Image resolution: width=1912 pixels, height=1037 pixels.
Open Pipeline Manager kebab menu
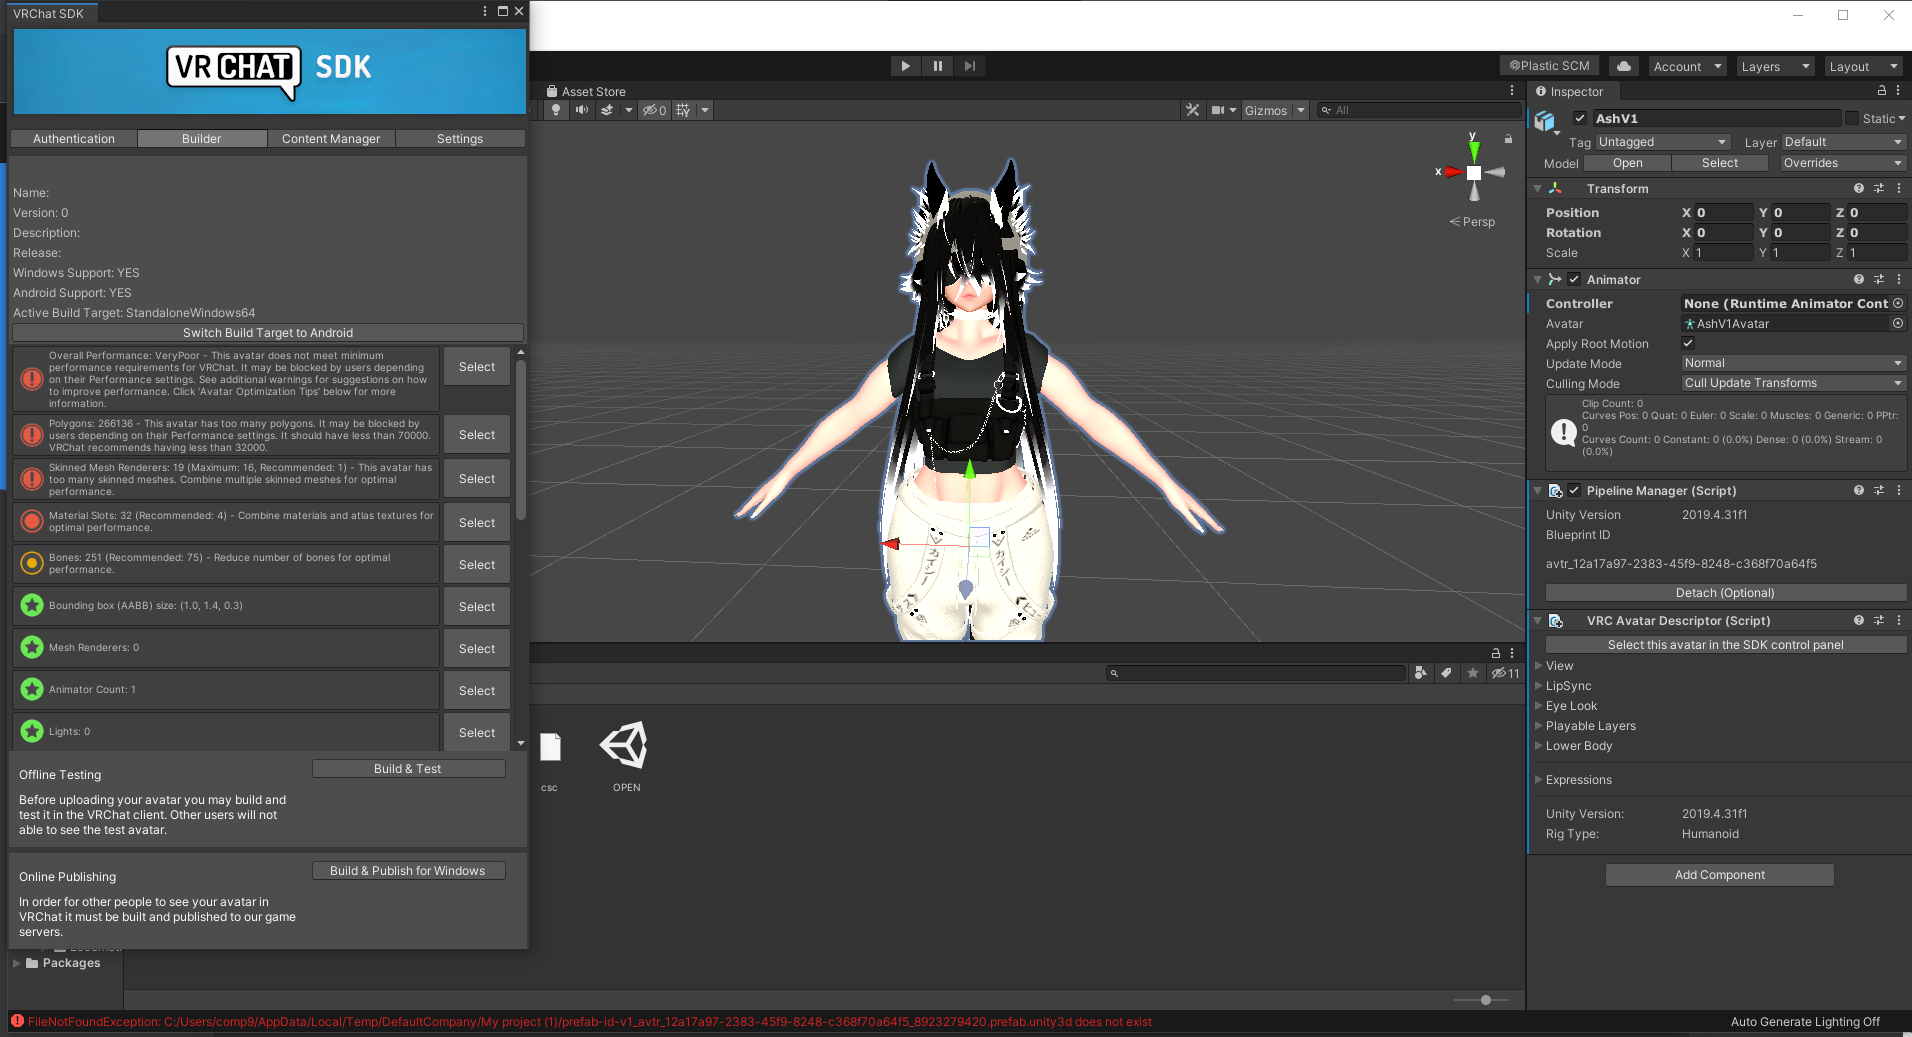click(1898, 490)
